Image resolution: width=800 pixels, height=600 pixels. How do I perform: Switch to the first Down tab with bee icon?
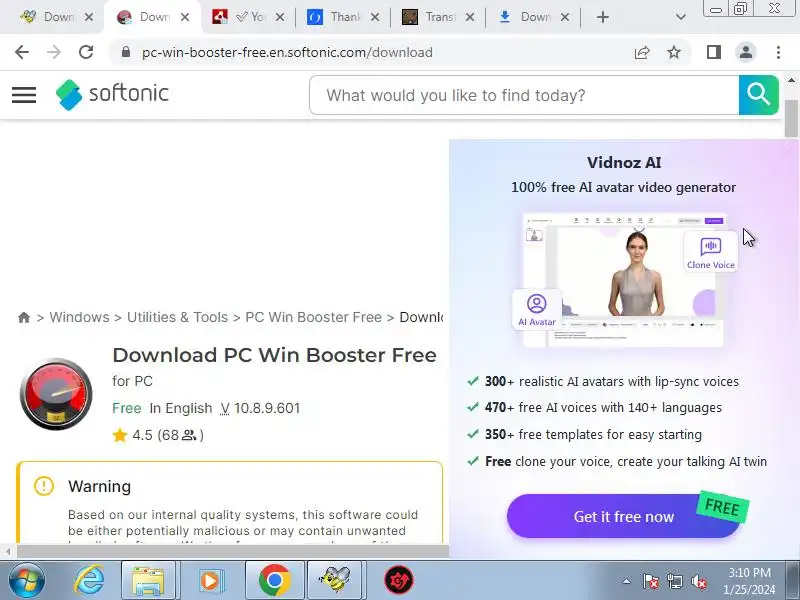(x=48, y=17)
